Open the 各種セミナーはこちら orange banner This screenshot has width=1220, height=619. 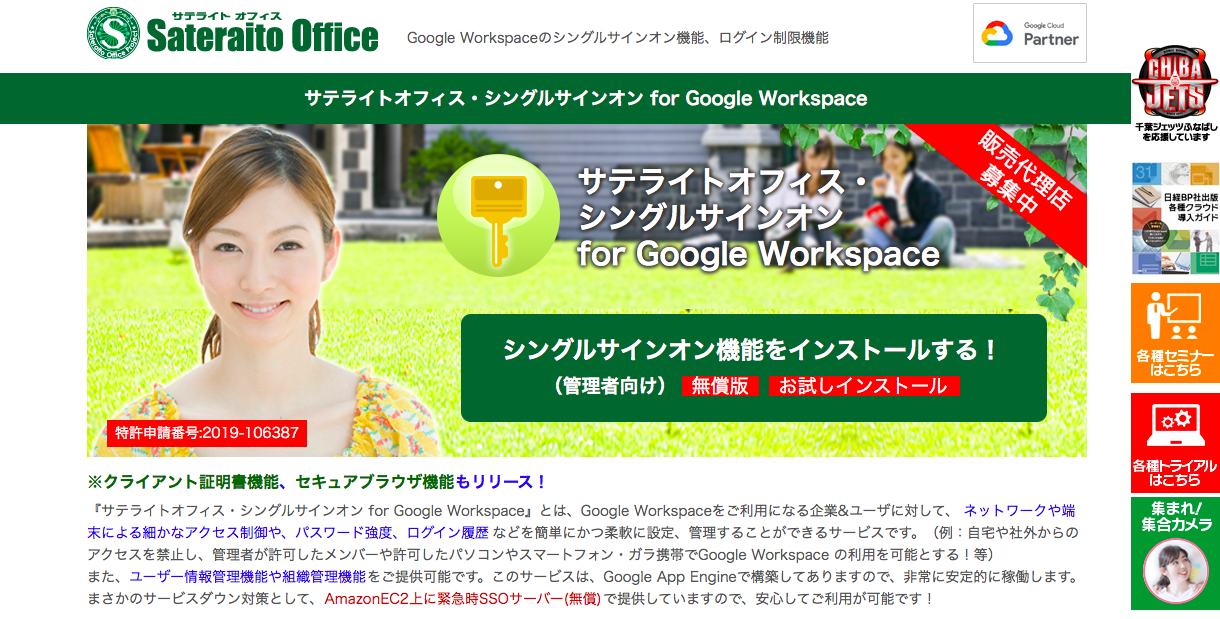1174,332
